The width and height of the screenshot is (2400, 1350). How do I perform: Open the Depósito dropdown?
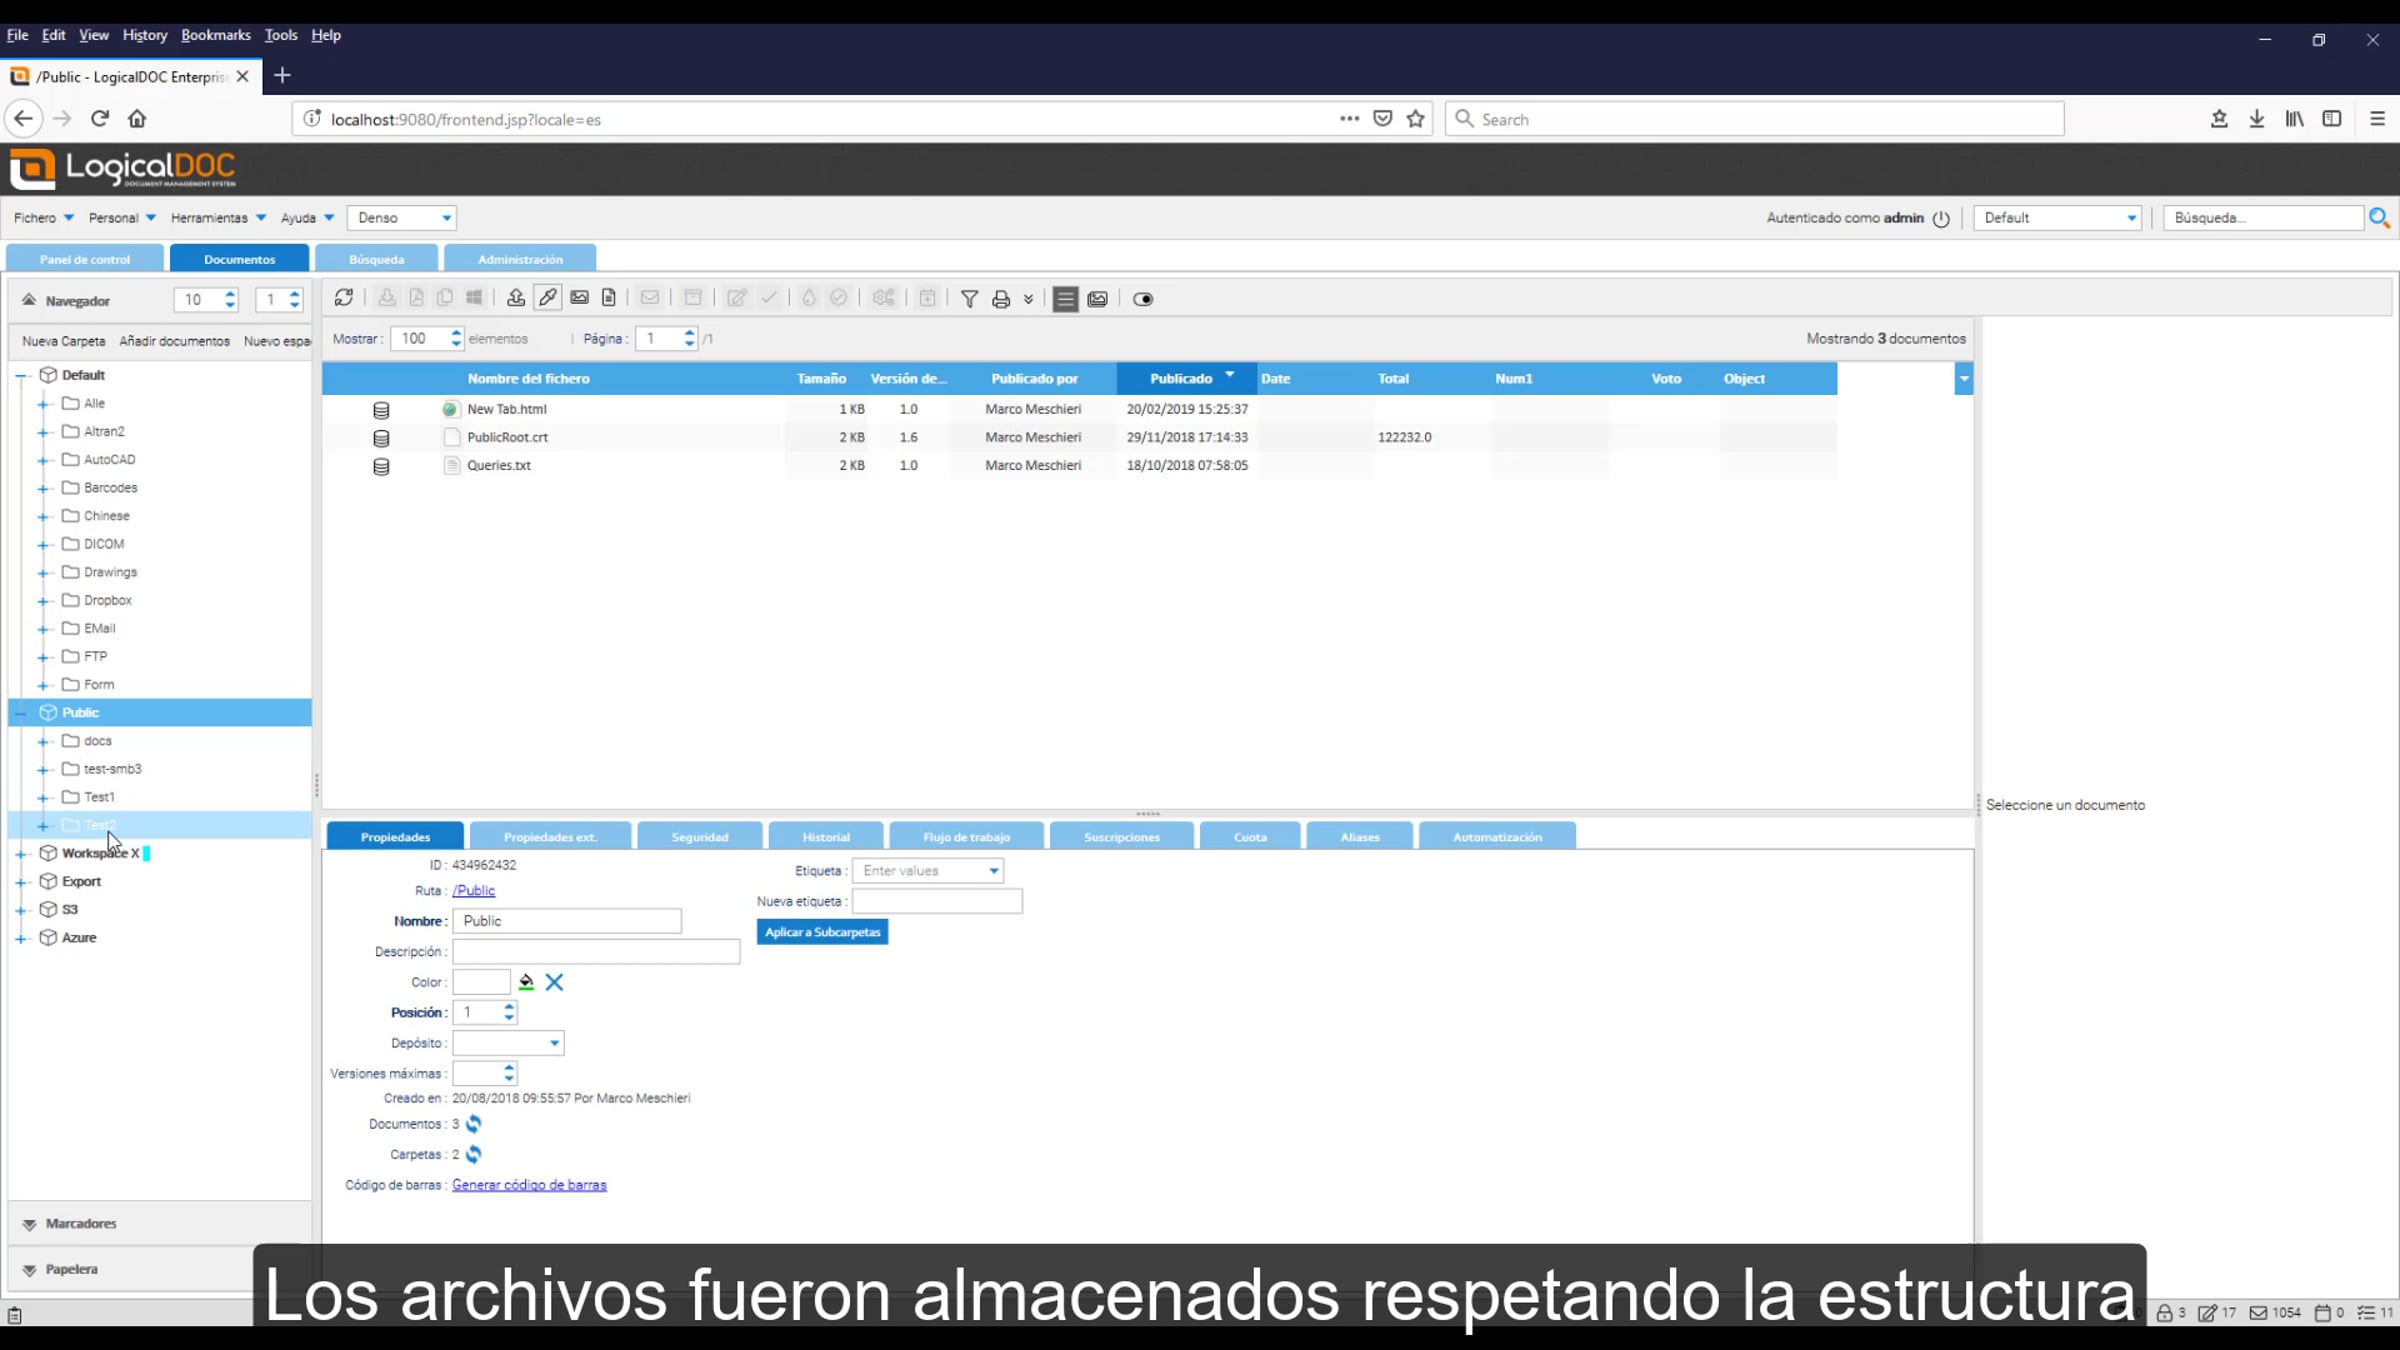pyautogui.click(x=554, y=1043)
